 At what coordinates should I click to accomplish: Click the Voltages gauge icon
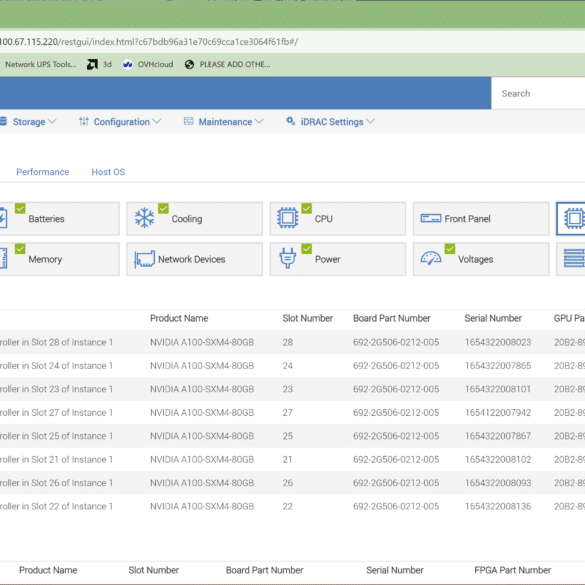tap(431, 258)
